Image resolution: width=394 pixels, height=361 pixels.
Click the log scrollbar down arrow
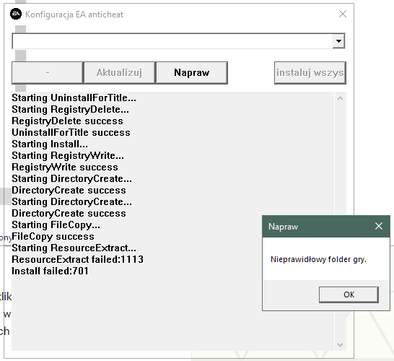tap(340, 345)
